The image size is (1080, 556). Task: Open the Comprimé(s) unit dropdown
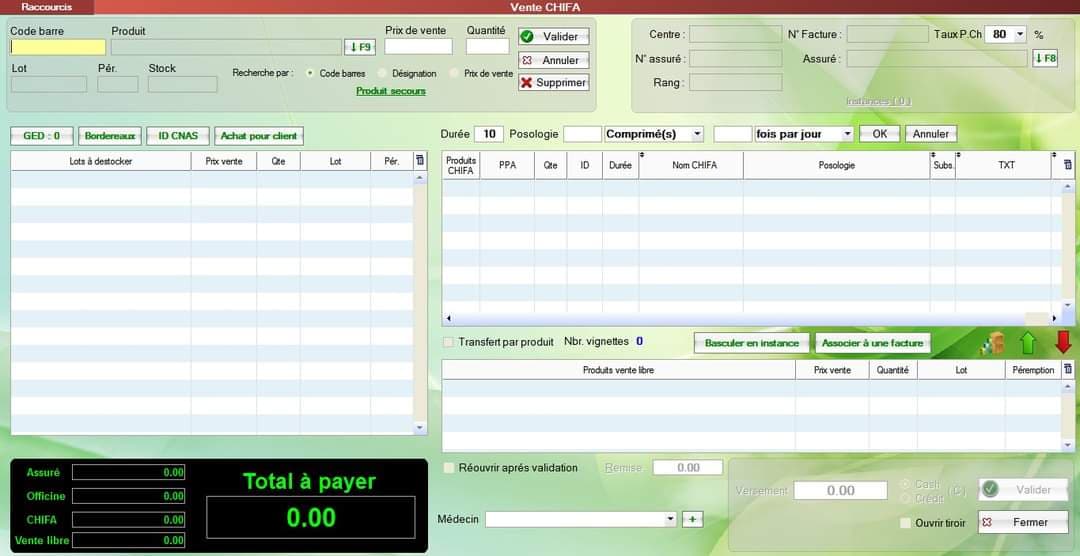pos(697,134)
